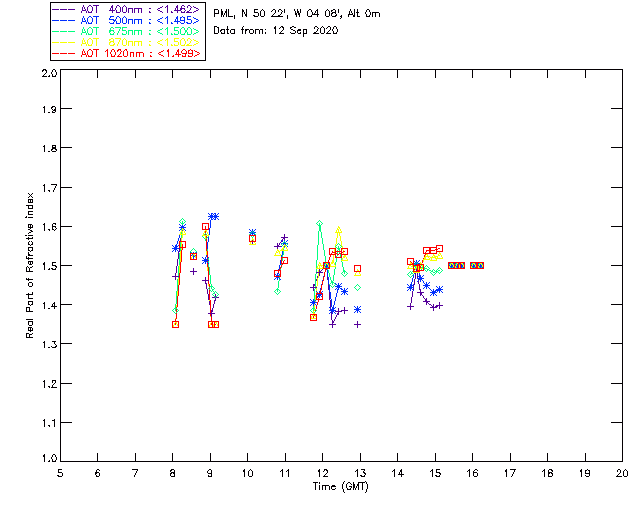
Task: Click the 8 x-axis tick label
Action: 173,473
